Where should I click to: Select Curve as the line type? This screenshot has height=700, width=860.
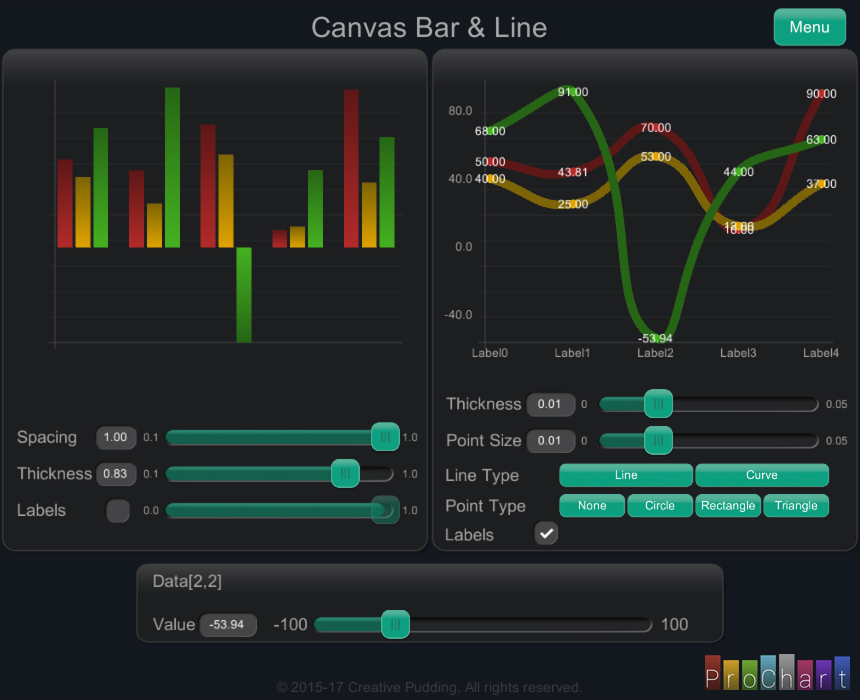tap(761, 475)
